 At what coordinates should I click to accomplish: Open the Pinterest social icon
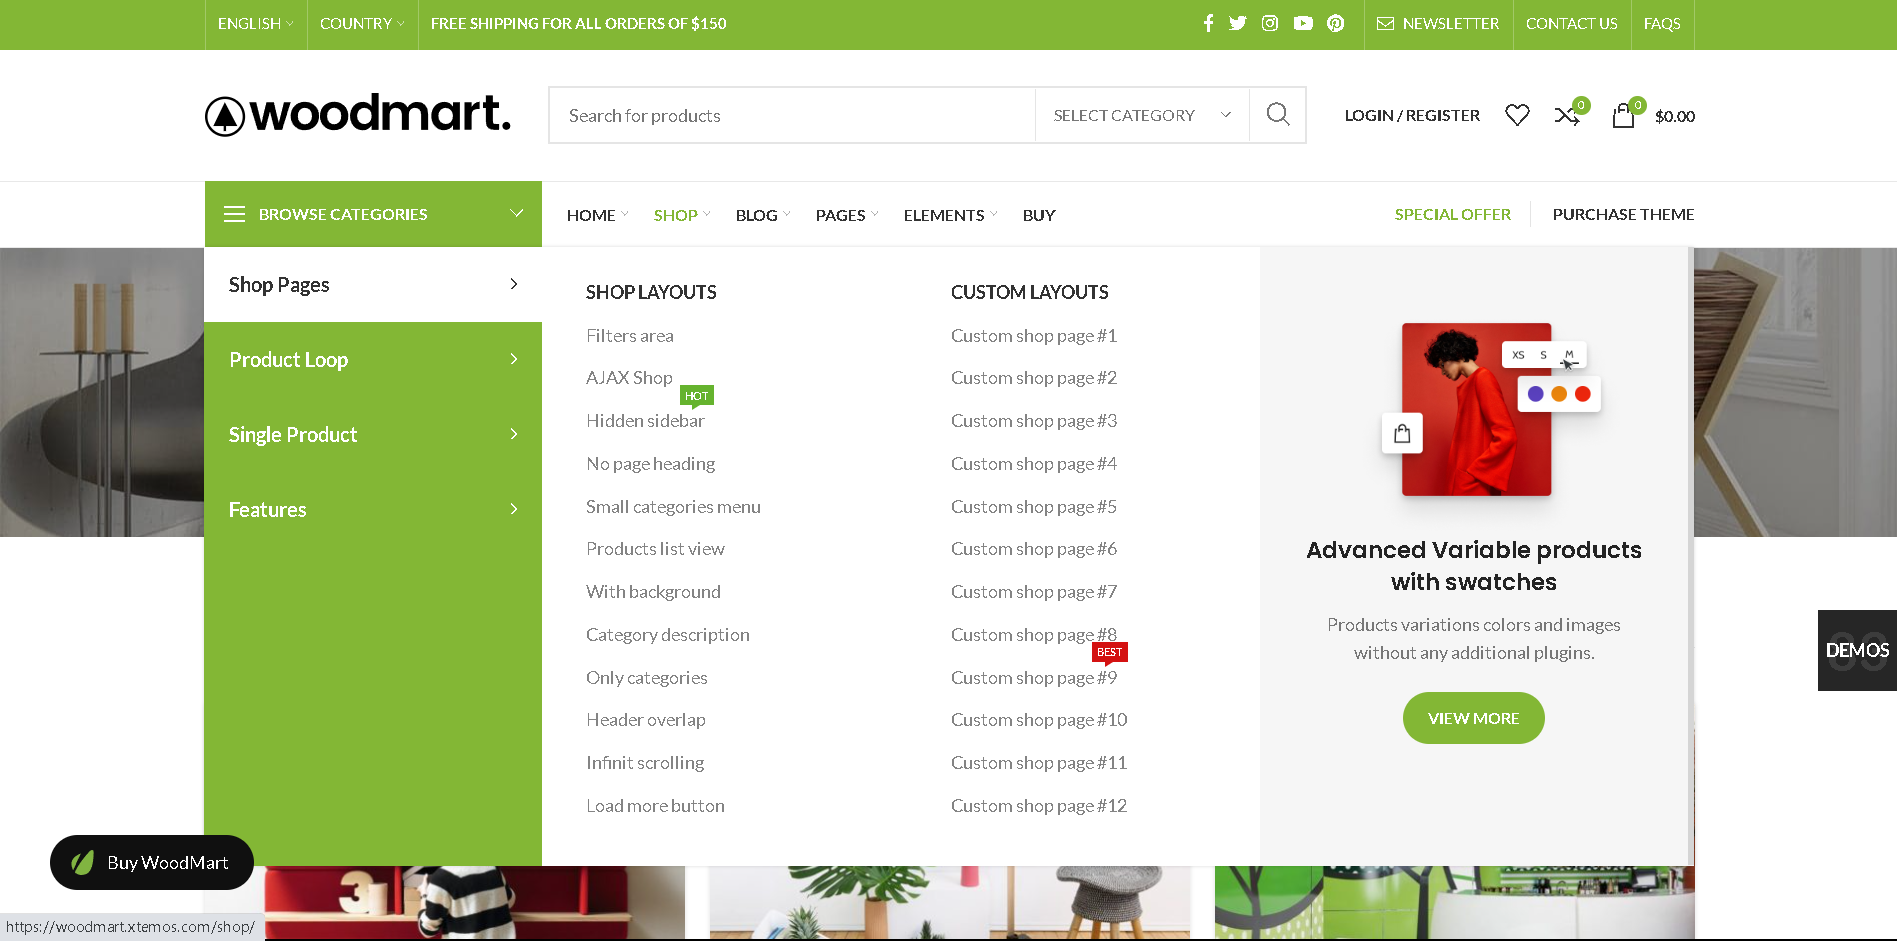pyautogui.click(x=1336, y=23)
